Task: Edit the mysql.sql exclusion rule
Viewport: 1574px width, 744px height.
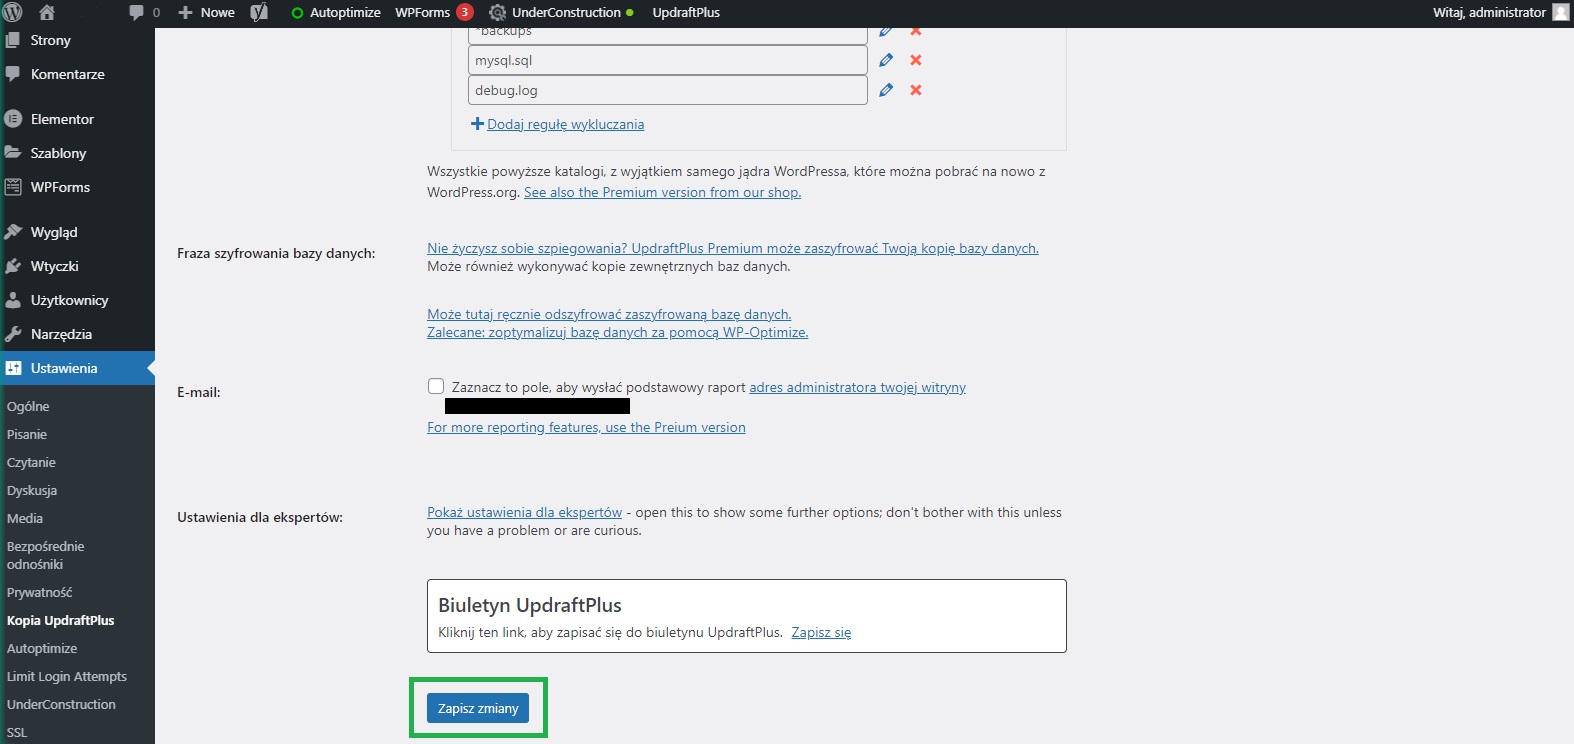Action: click(886, 60)
